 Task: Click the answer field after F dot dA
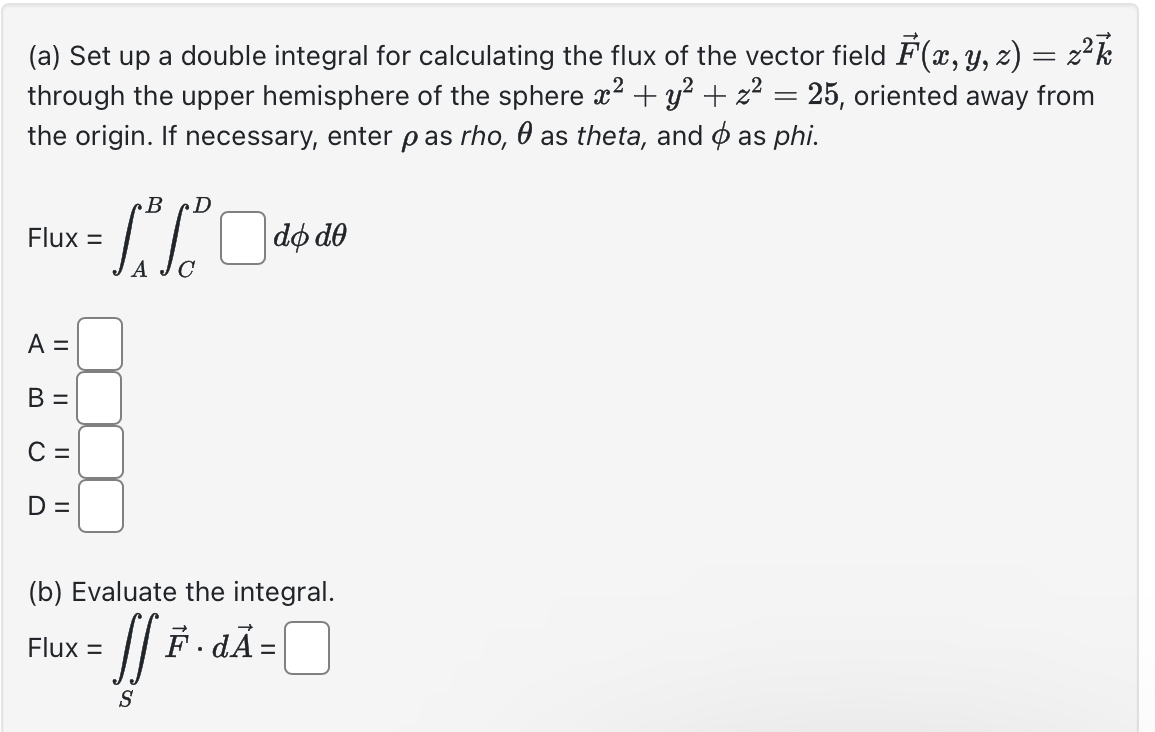pos(307,648)
